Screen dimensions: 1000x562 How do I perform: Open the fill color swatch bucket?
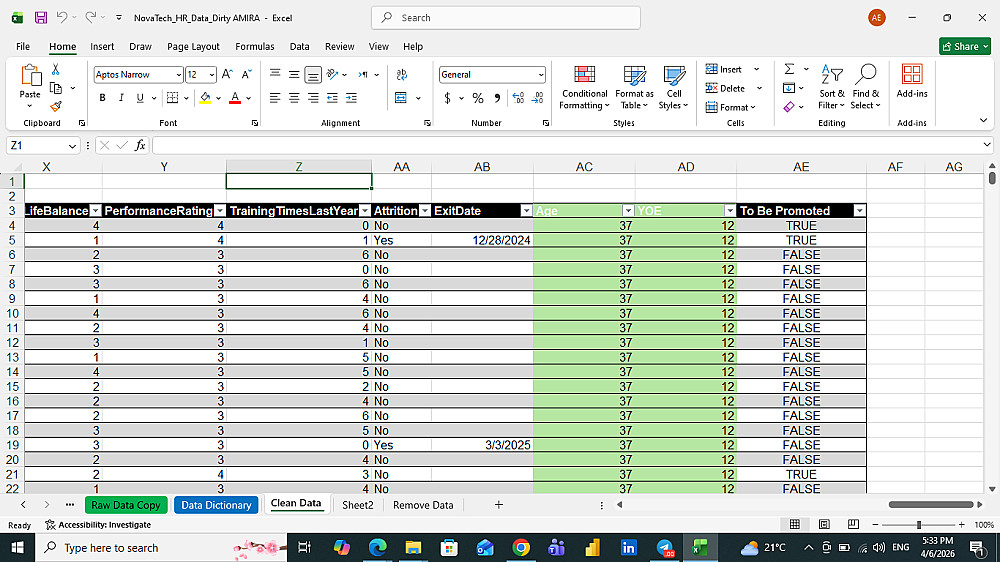[x=205, y=98]
